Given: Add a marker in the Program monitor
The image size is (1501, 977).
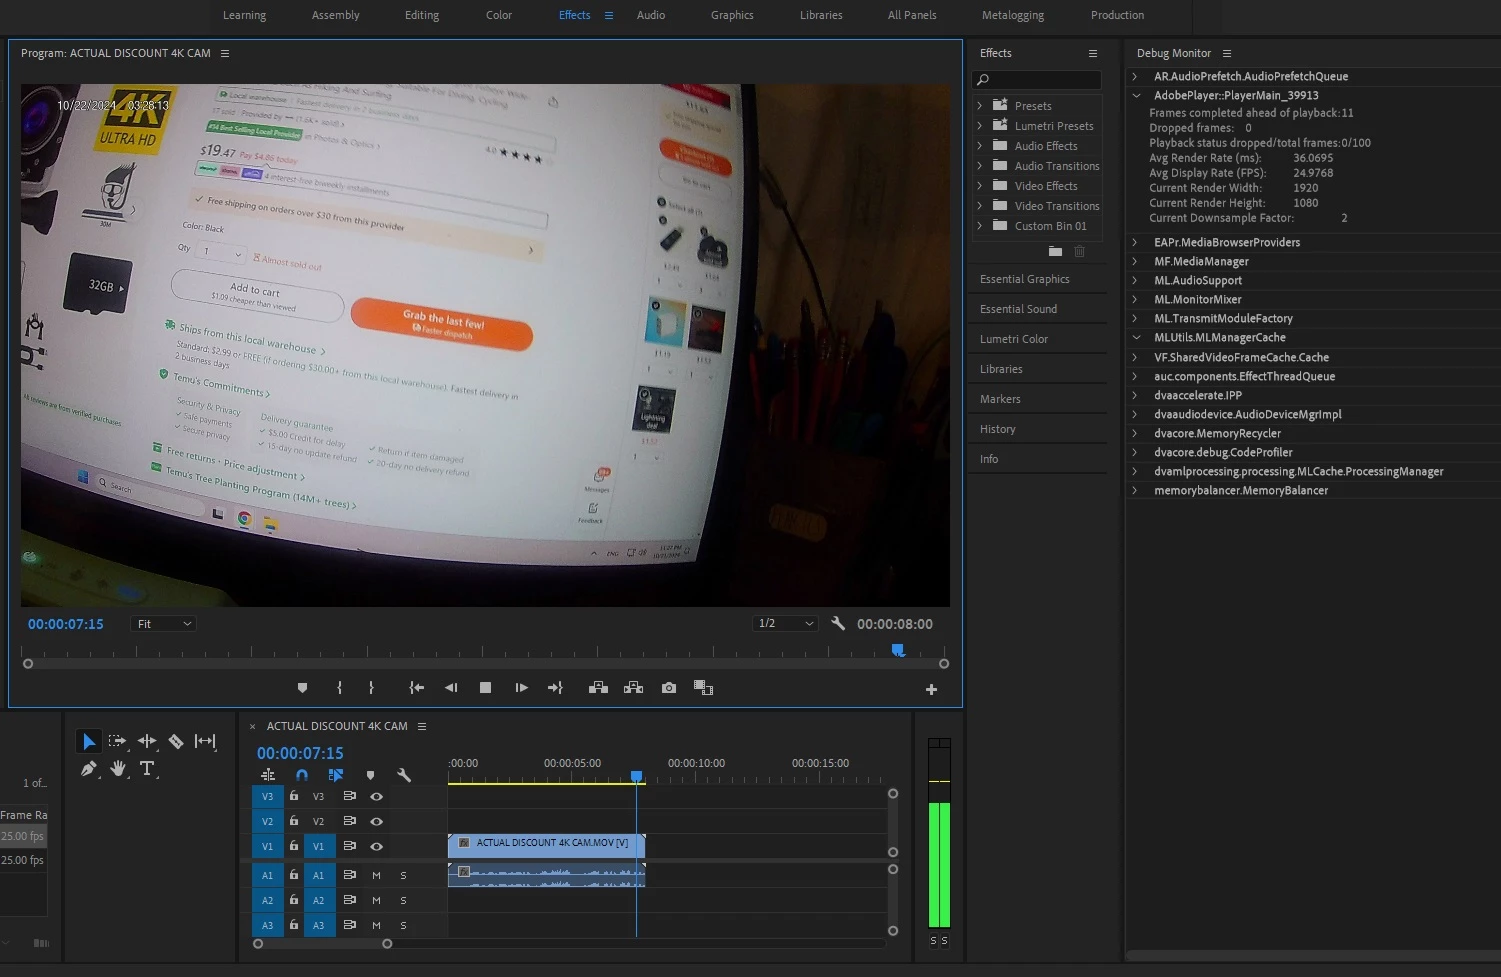Looking at the screenshot, I should click(x=302, y=688).
